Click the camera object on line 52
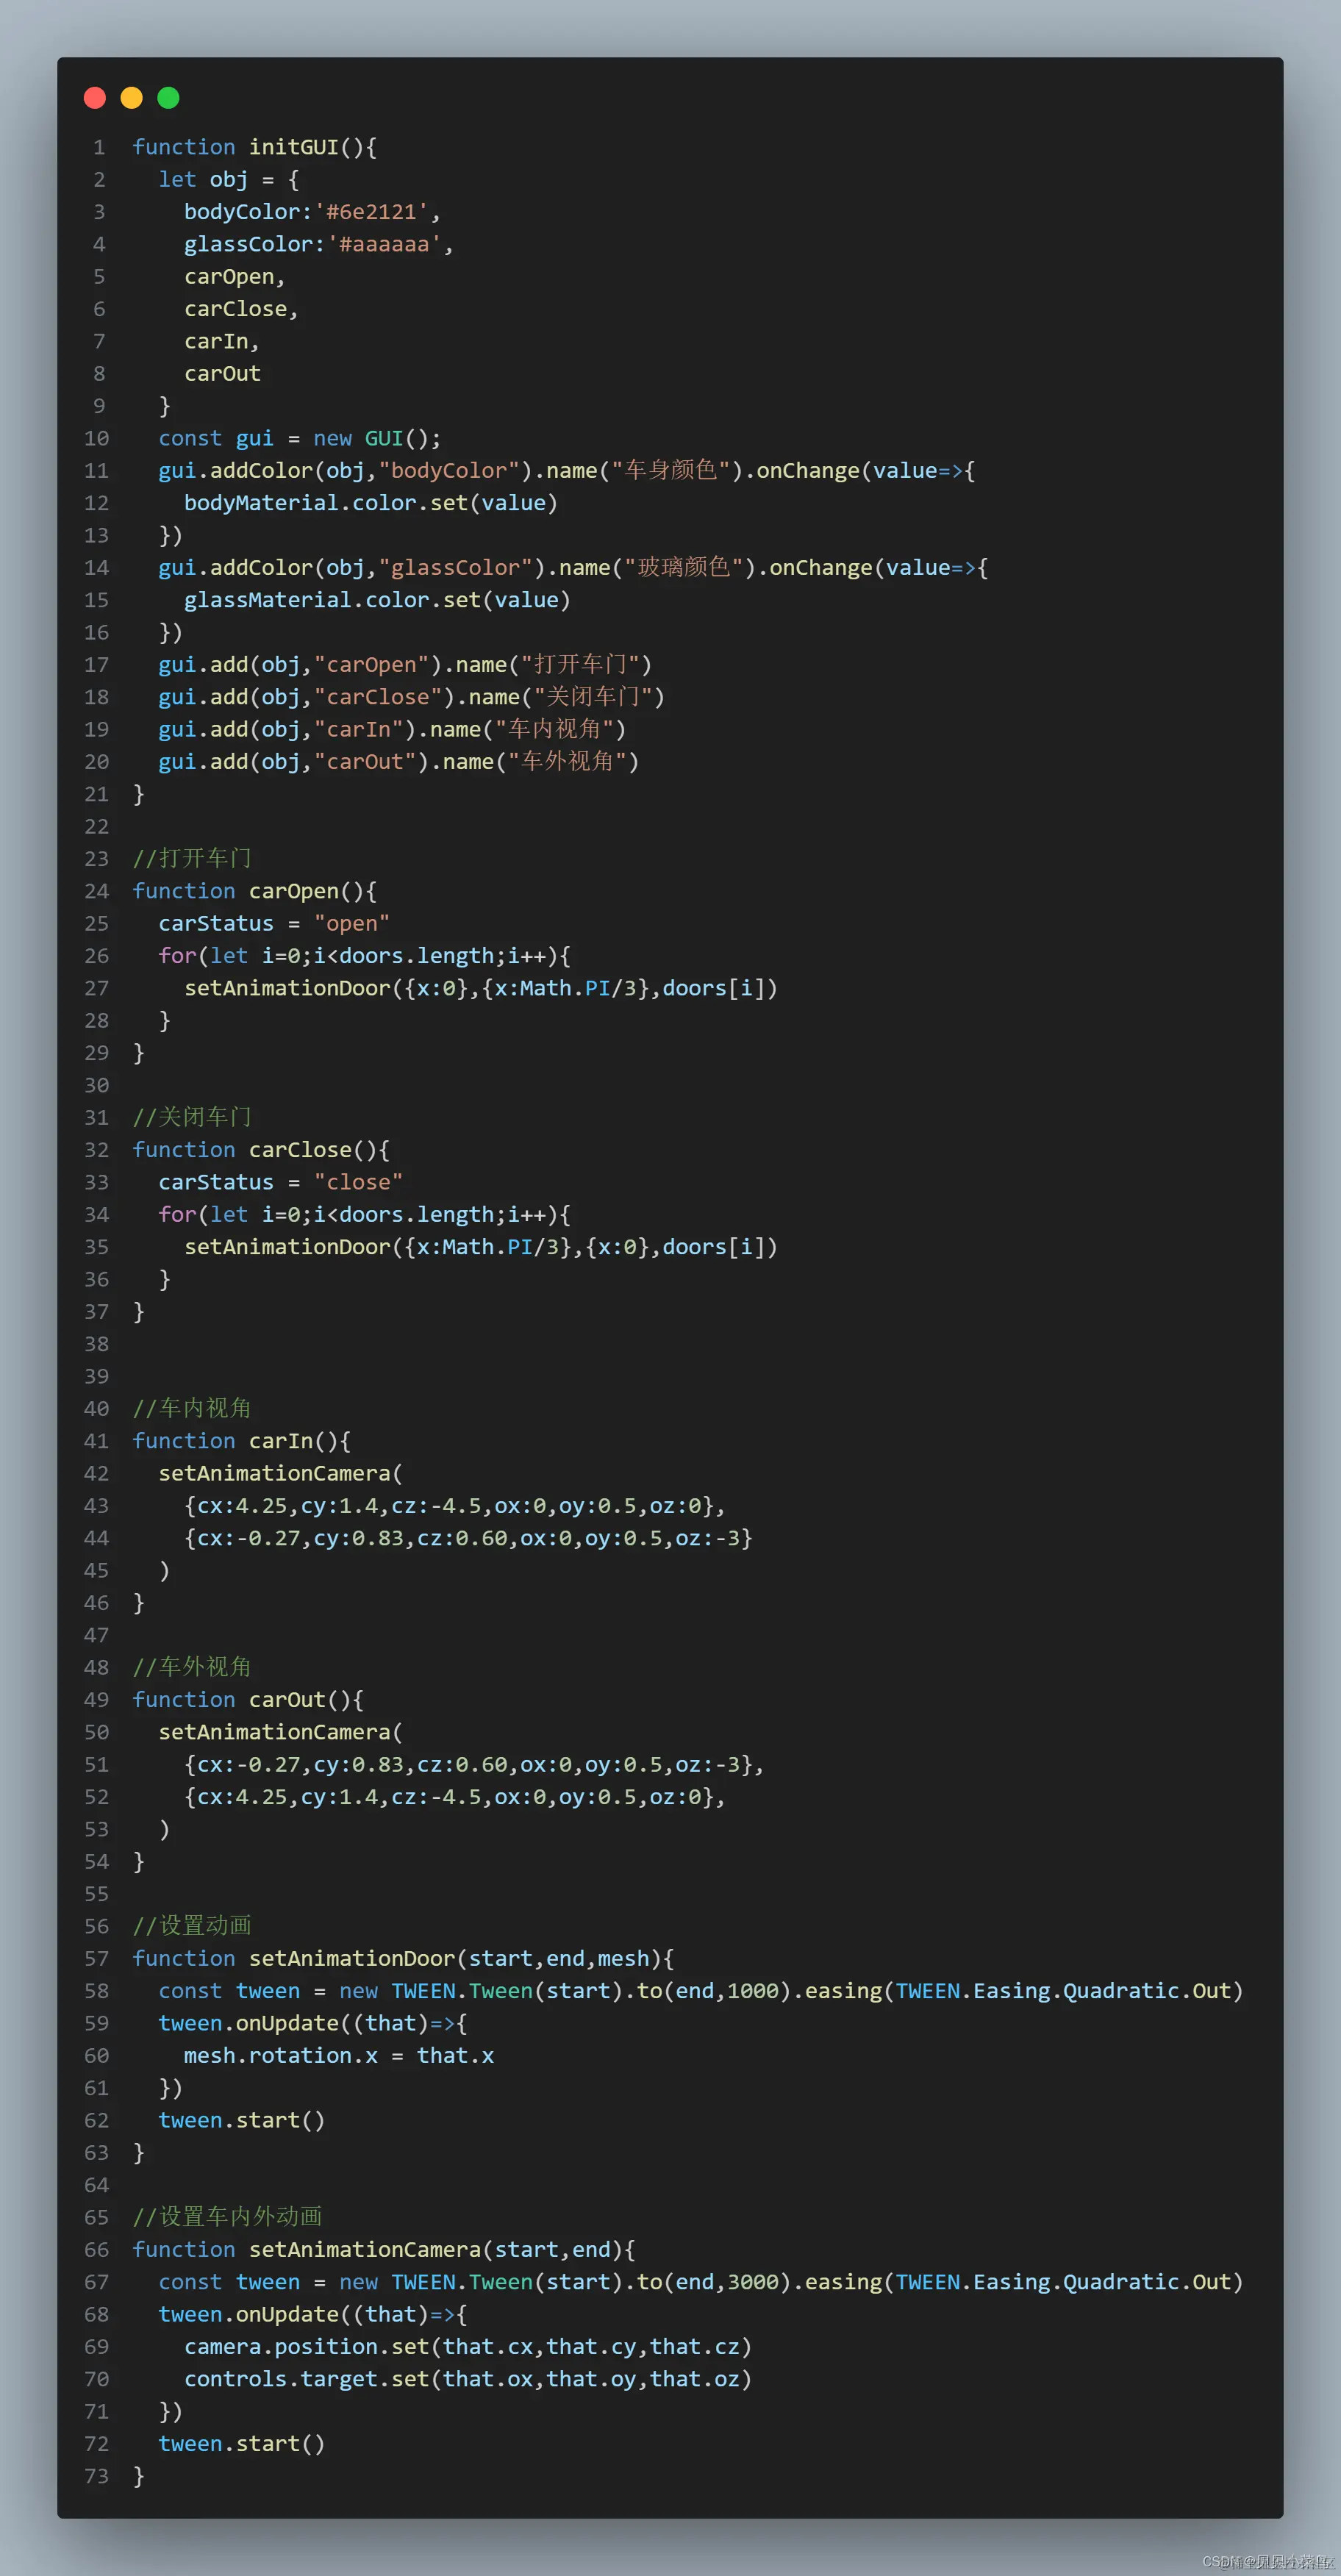The height and width of the screenshot is (2576, 1341). tap(455, 1797)
